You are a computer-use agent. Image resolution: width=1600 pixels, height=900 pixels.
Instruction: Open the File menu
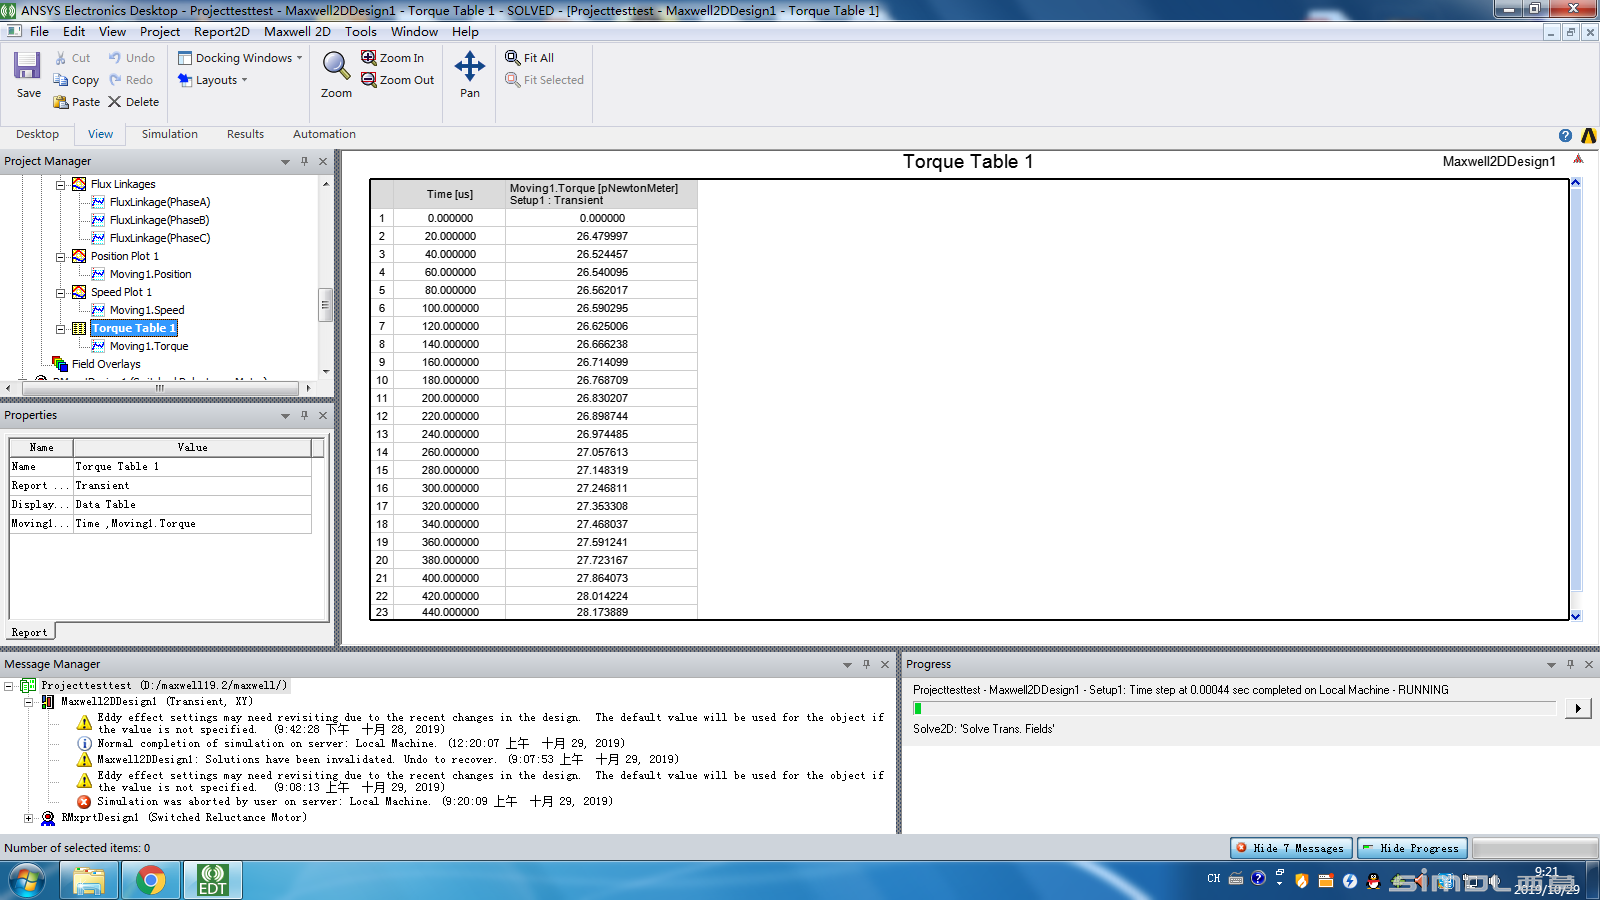coord(39,32)
